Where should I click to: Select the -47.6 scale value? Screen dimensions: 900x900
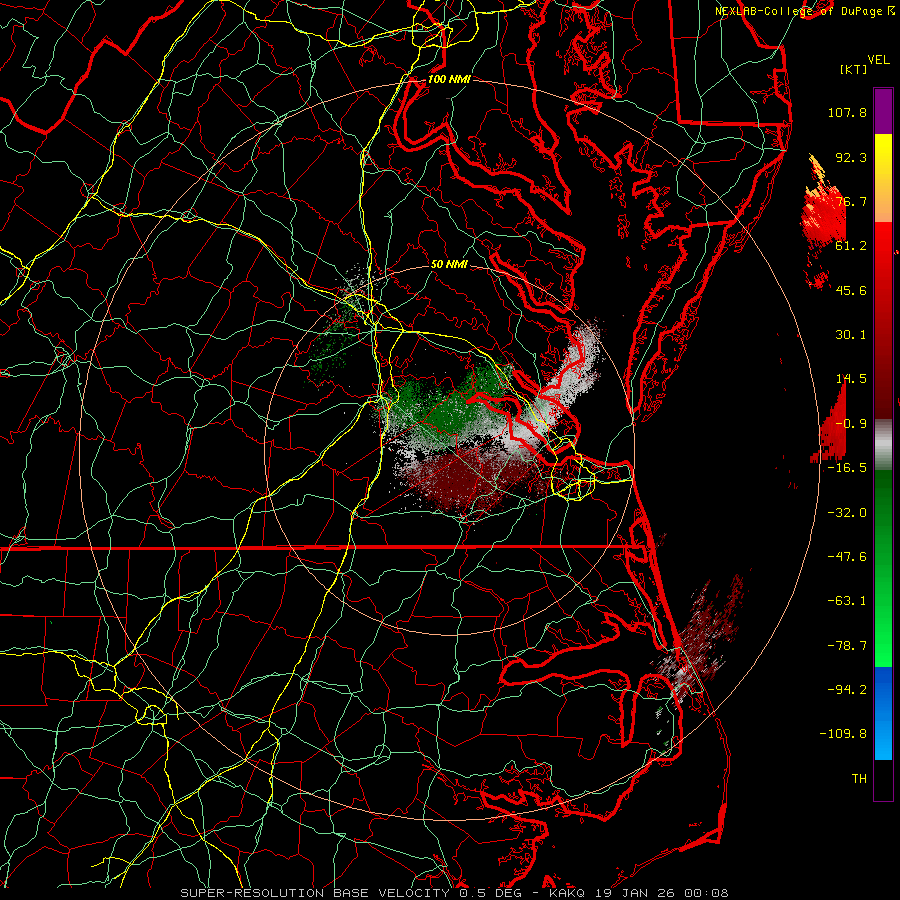point(847,557)
